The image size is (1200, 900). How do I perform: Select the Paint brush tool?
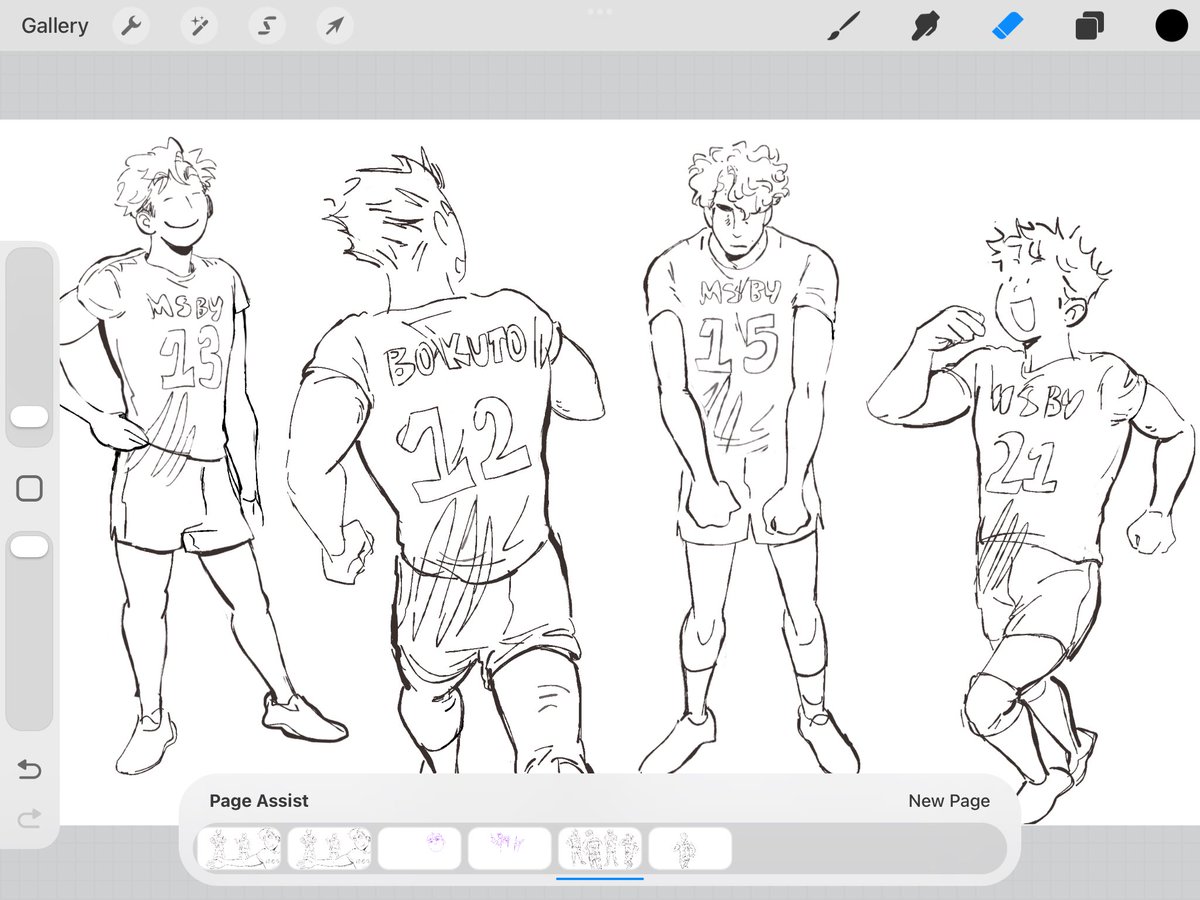(844, 26)
